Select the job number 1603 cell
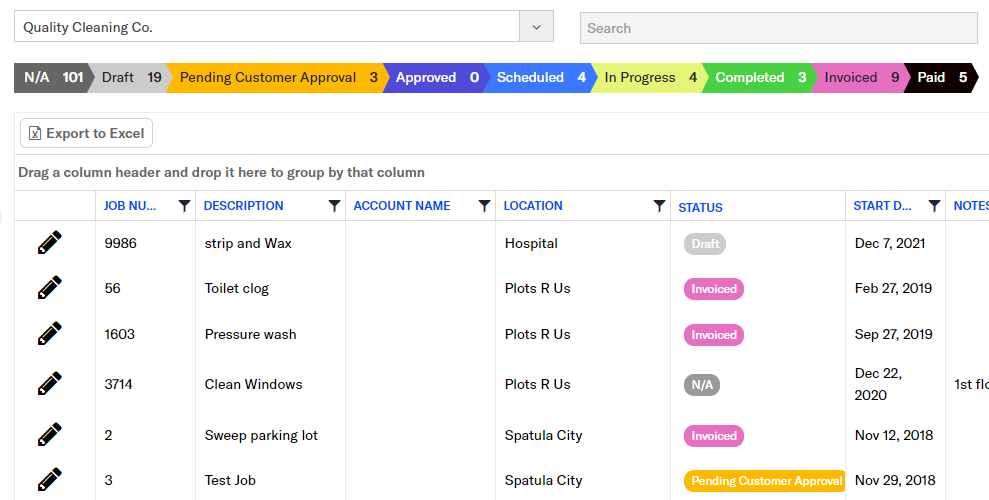The height and width of the screenshot is (500, 989). click(120, 334)
